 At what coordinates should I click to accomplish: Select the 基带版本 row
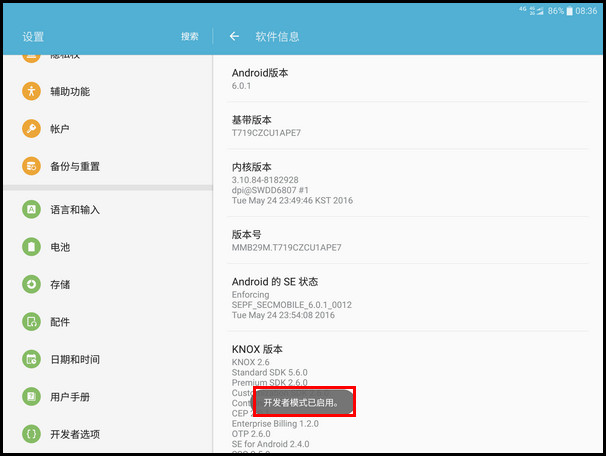click(x=408, y=126)
